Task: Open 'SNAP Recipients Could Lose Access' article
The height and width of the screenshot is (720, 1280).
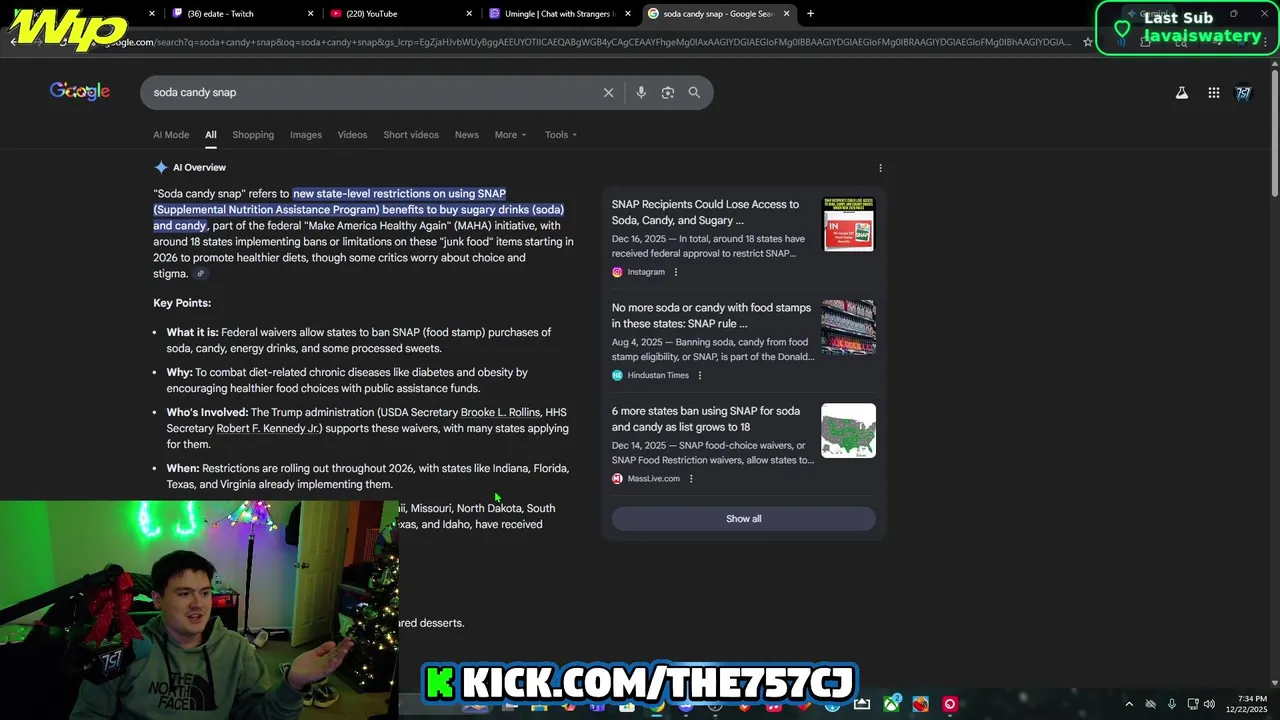Action: (x=705, y=212)
